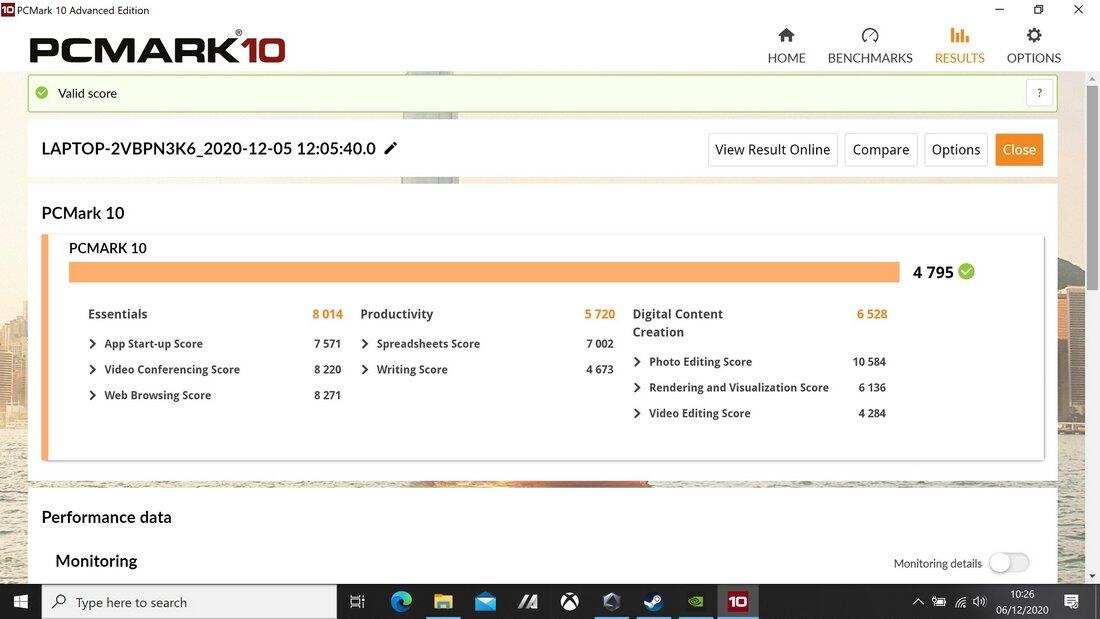Switch to the BENCHMARKS tab
The image size is (1100, 619).
870,46
